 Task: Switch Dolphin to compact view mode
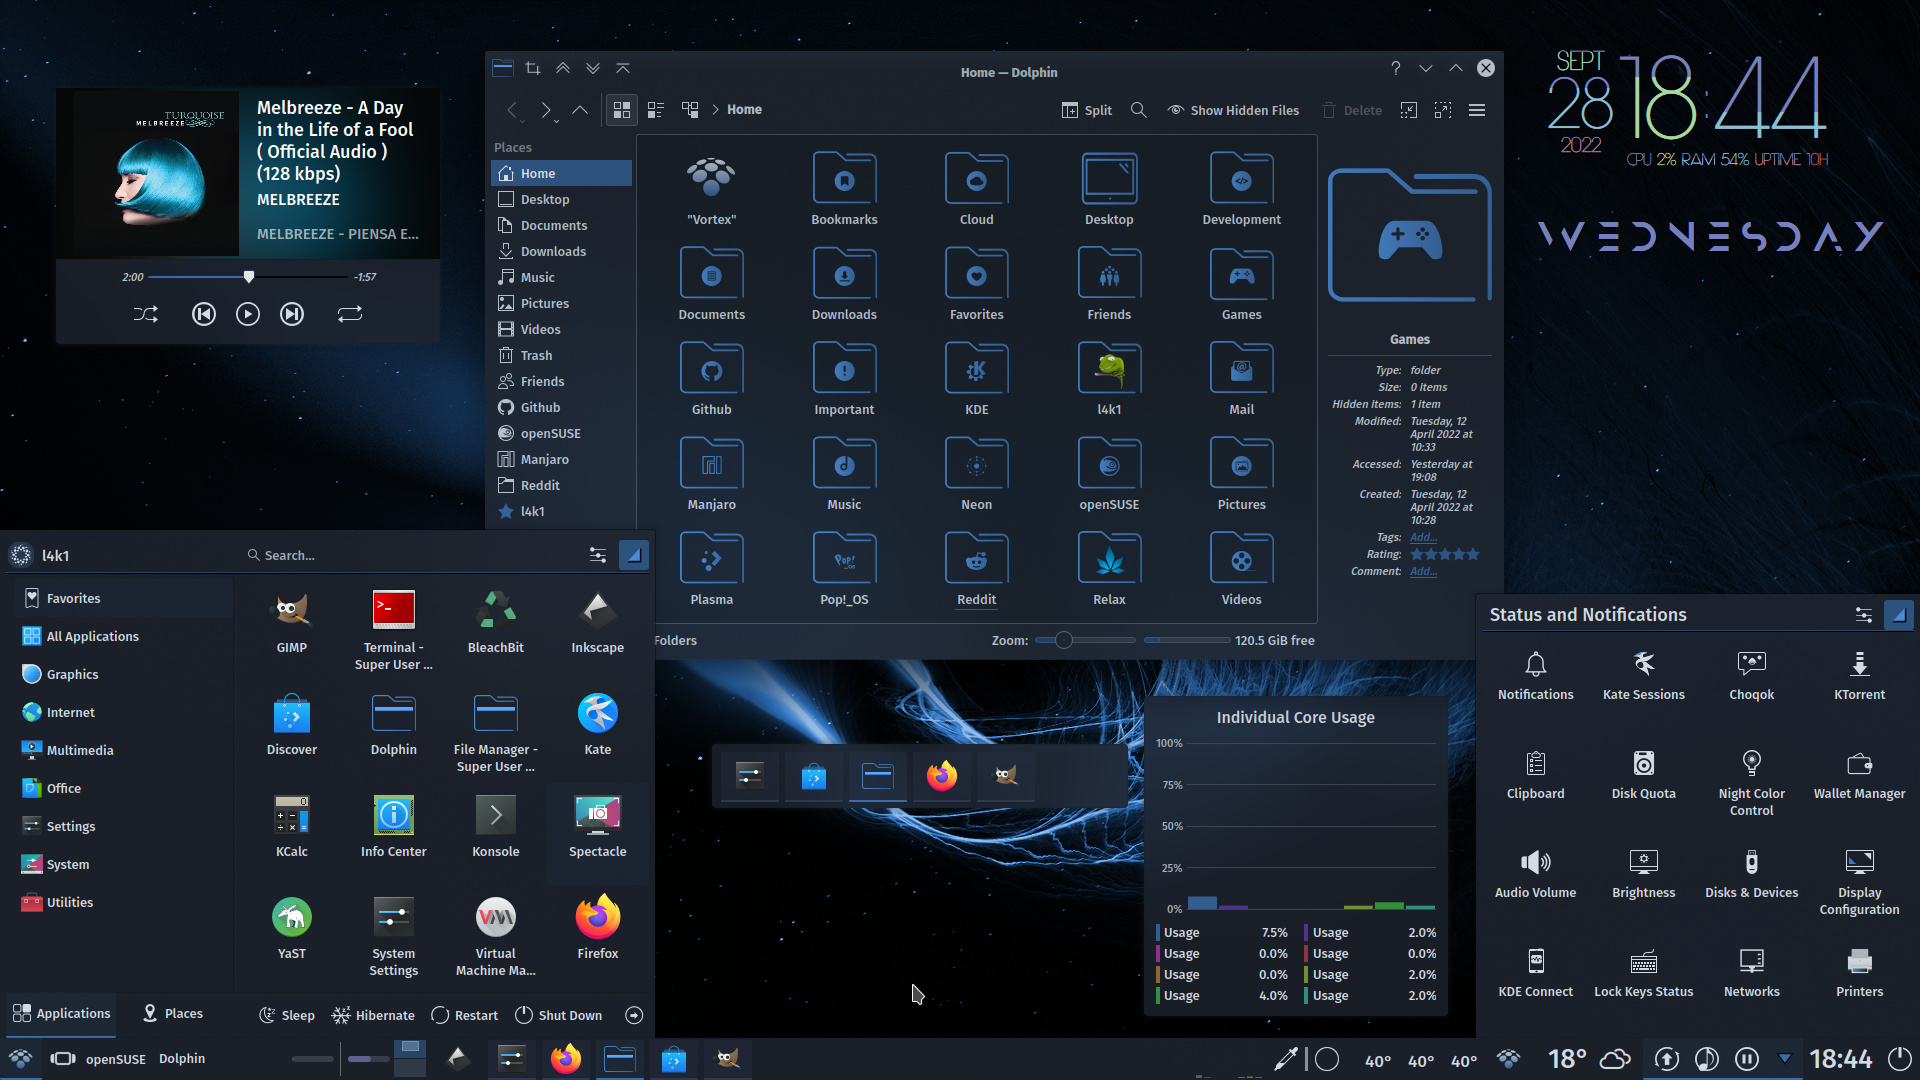pyautogui.click(x=656, y=109)
